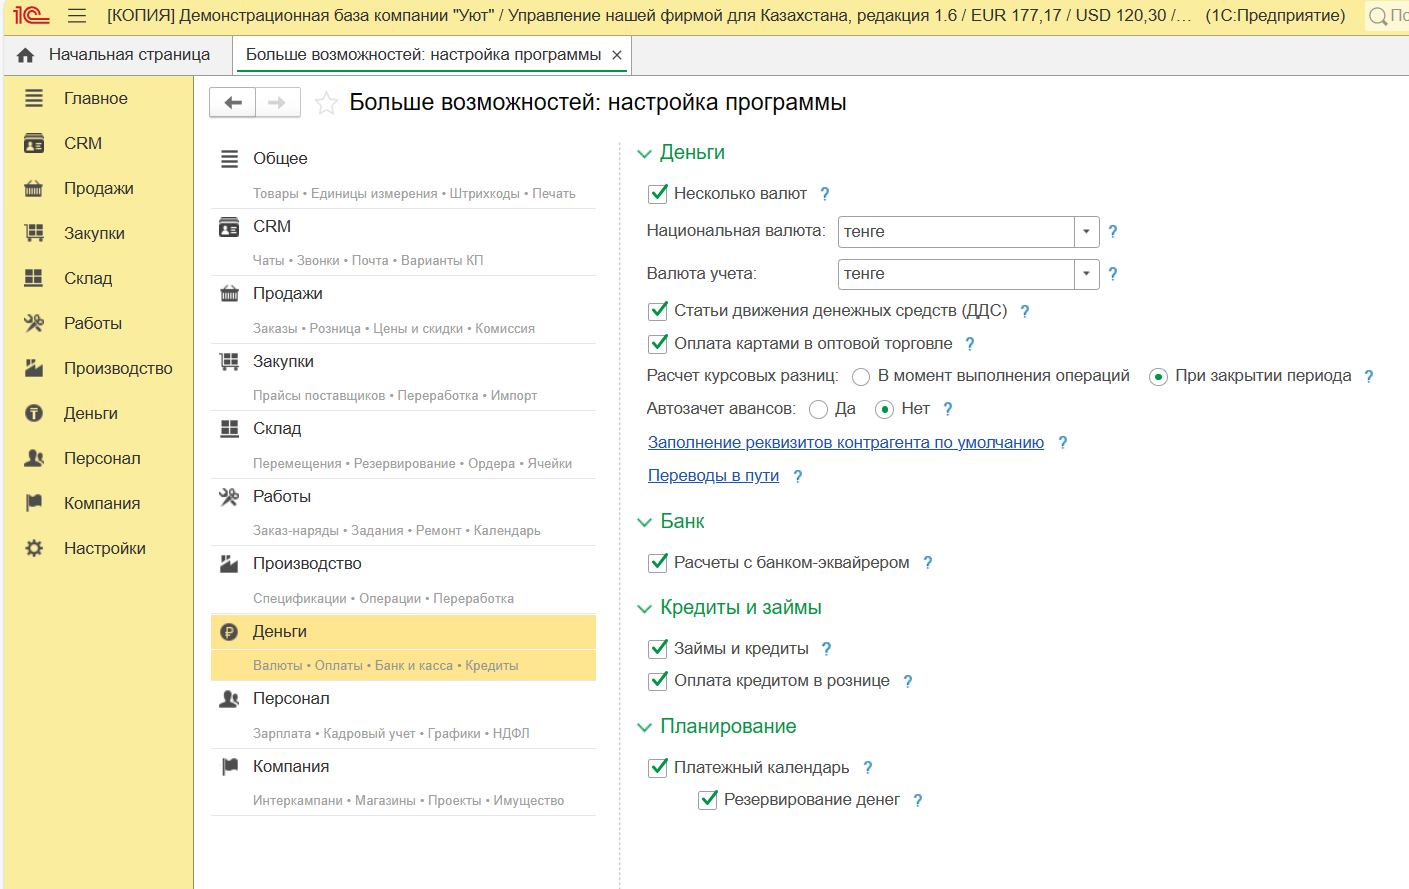1409x889 pixels.
Task: Click the CRM icon in left sidebar
Action: click(34, 144)
